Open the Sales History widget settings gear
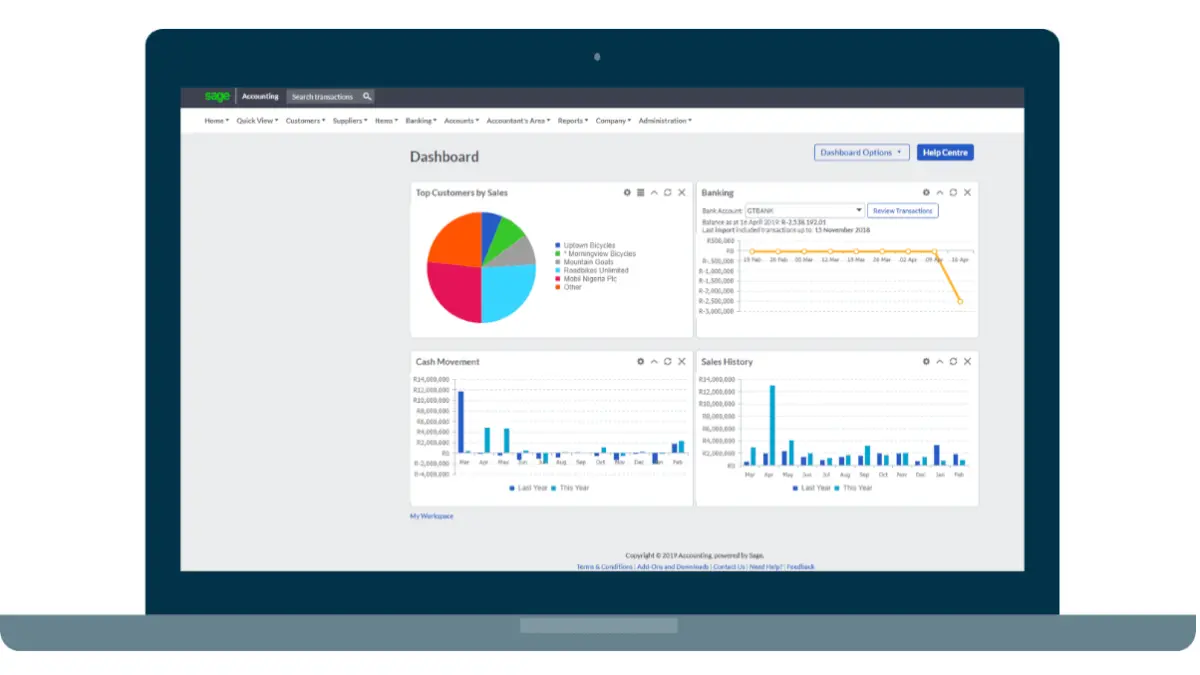The image size is (1200, 675). coord(927,362)
